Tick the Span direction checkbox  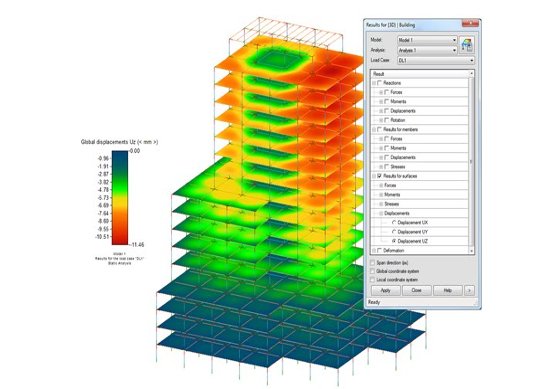(x=372, y=263)
